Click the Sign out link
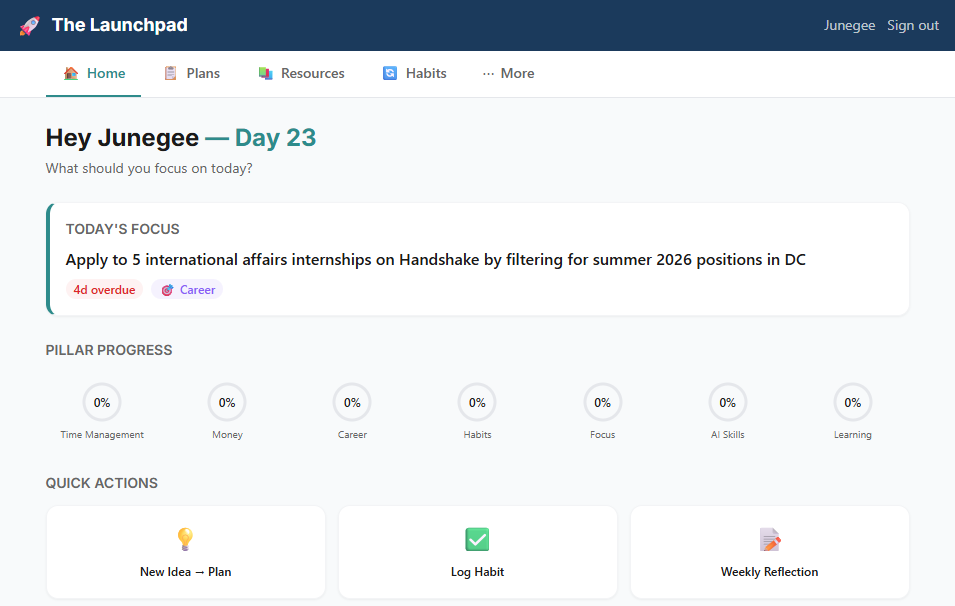955x606 pixels. 912,25
